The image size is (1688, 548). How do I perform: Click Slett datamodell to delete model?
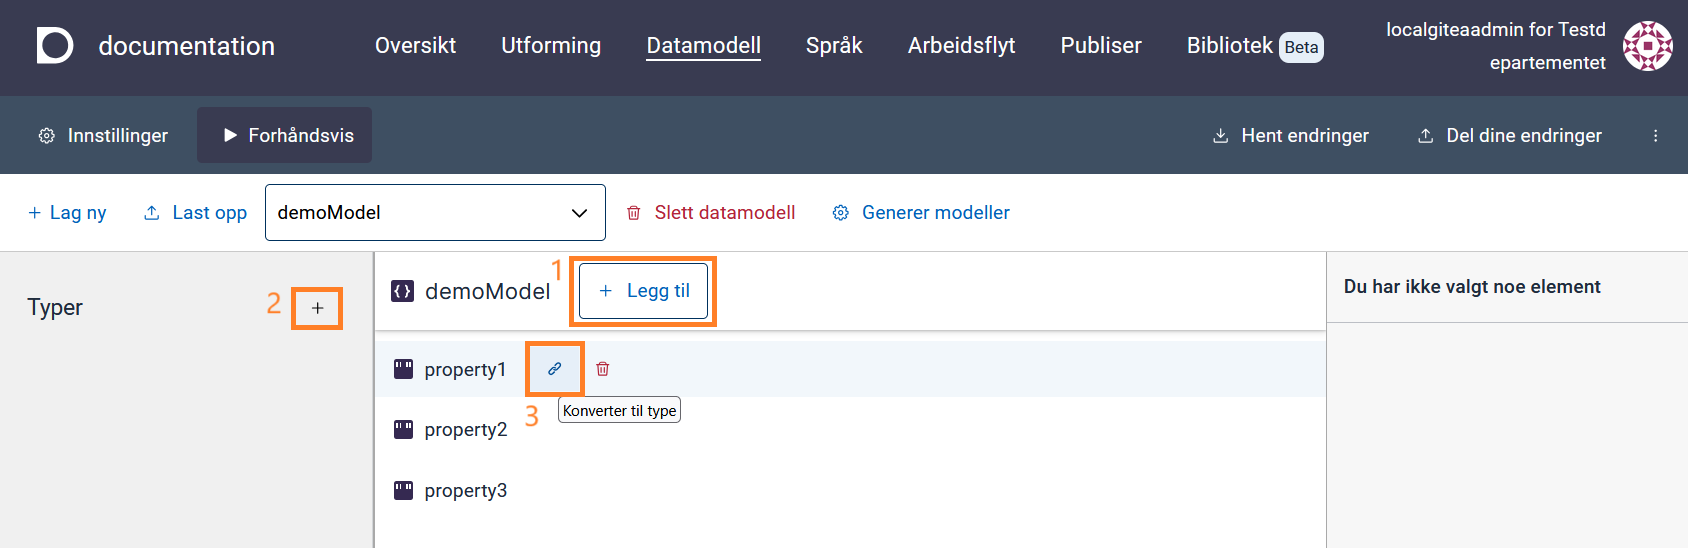(711, 212)
